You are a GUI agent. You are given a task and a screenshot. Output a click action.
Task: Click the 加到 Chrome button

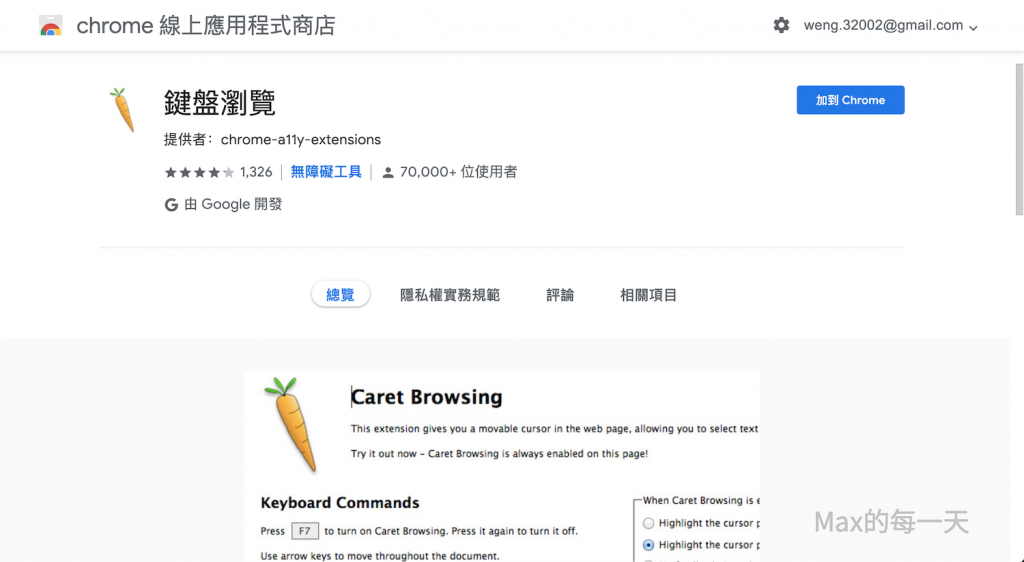[x=850, y=100]
